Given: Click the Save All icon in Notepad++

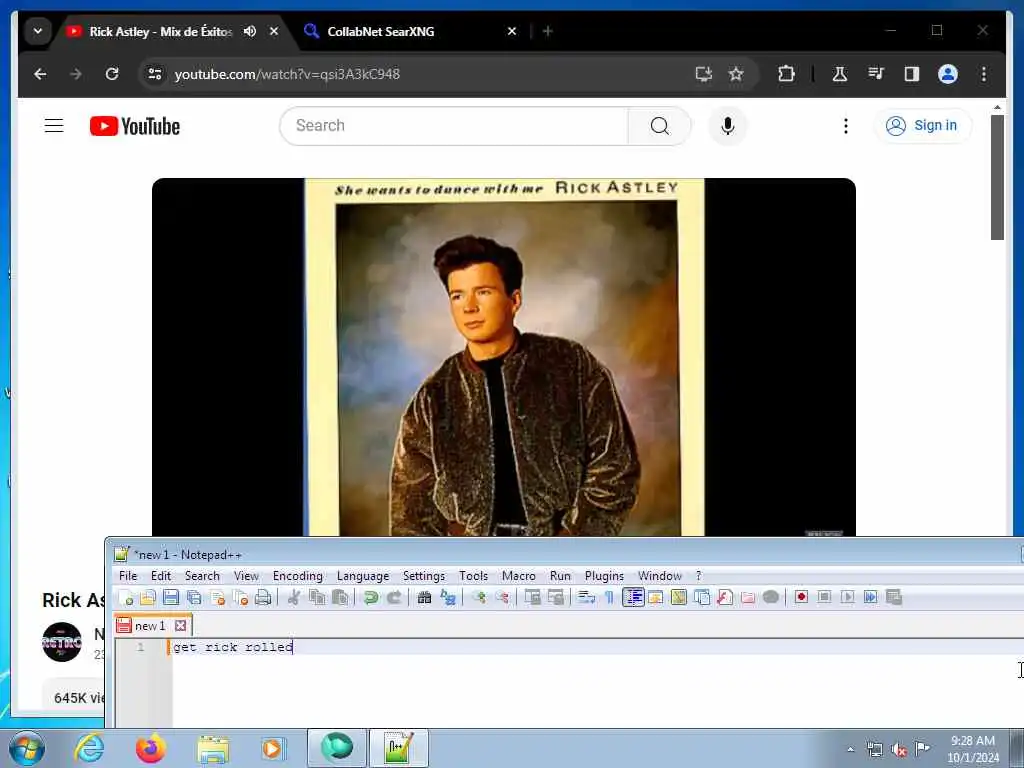Looking at the screenshot, I should point(194,597).
